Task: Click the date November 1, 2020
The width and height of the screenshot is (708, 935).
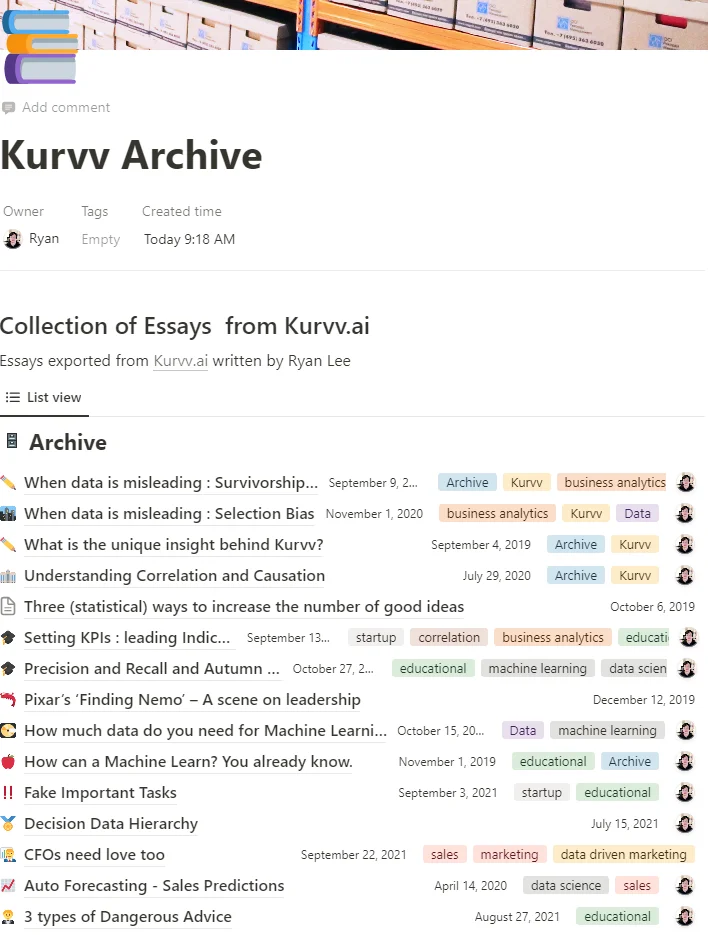Action: (x=374, y=514)
